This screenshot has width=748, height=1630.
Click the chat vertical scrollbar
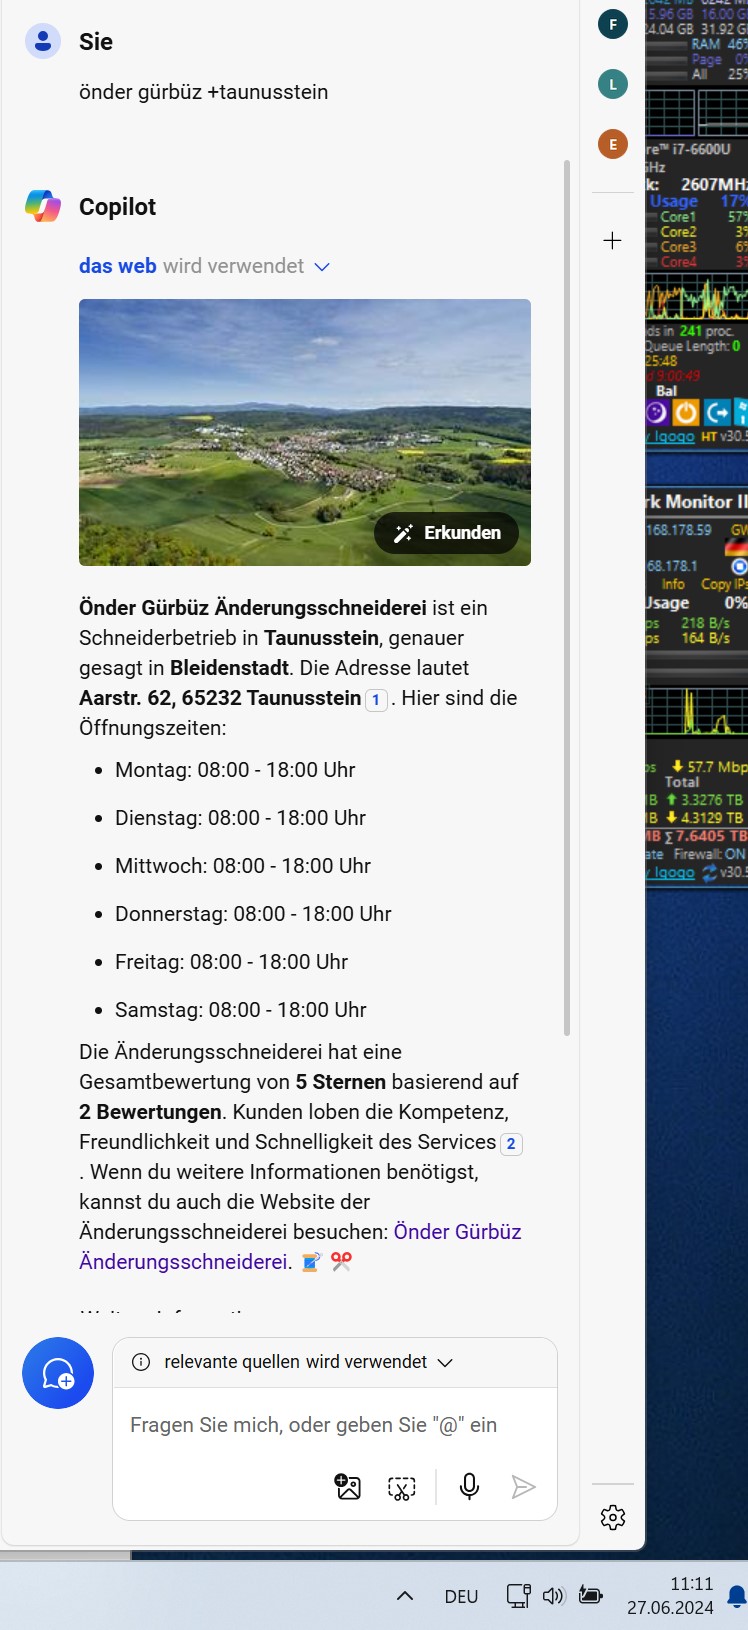tap(567, 597)
